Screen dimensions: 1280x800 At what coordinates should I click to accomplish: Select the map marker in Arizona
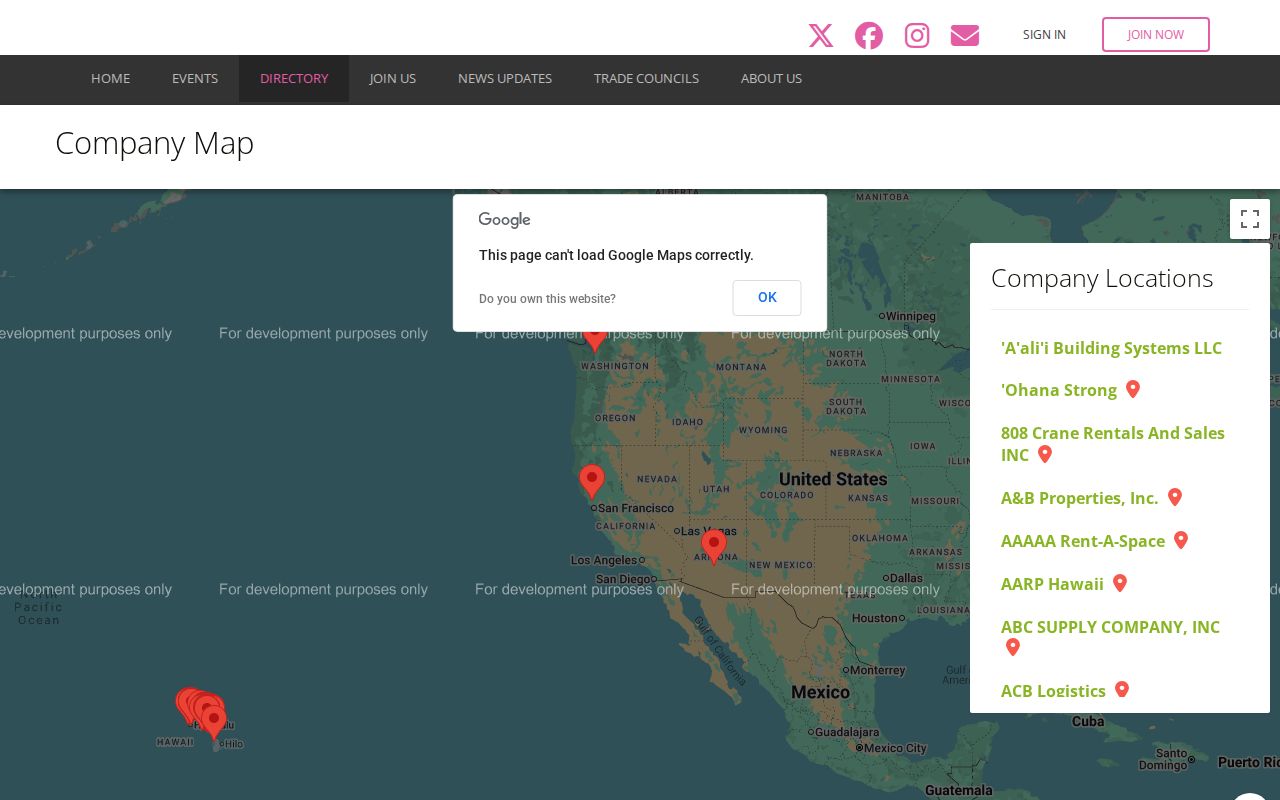pos(713,546)
